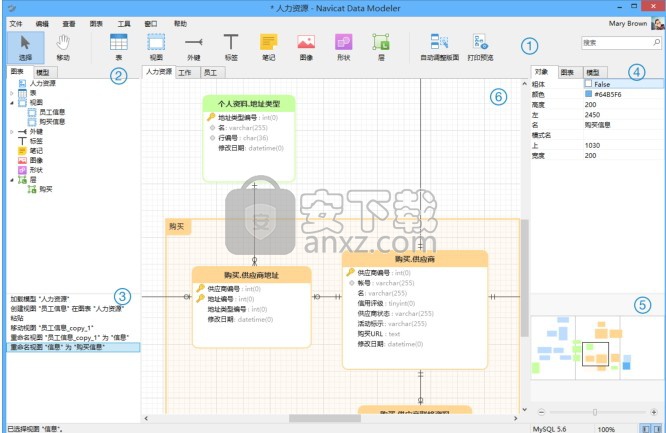Open the 查看 (View) menu
Viewport: 666px width, 433px height.
[x=69, y=24]
